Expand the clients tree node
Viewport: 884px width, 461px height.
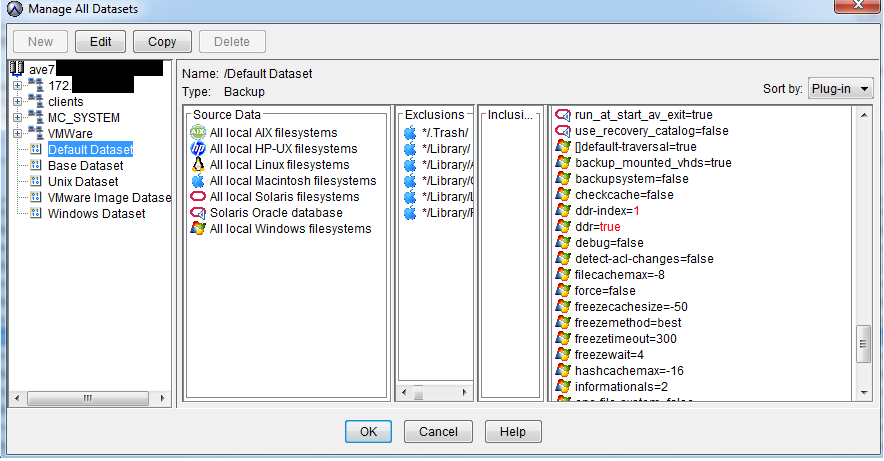click(17, 101)
